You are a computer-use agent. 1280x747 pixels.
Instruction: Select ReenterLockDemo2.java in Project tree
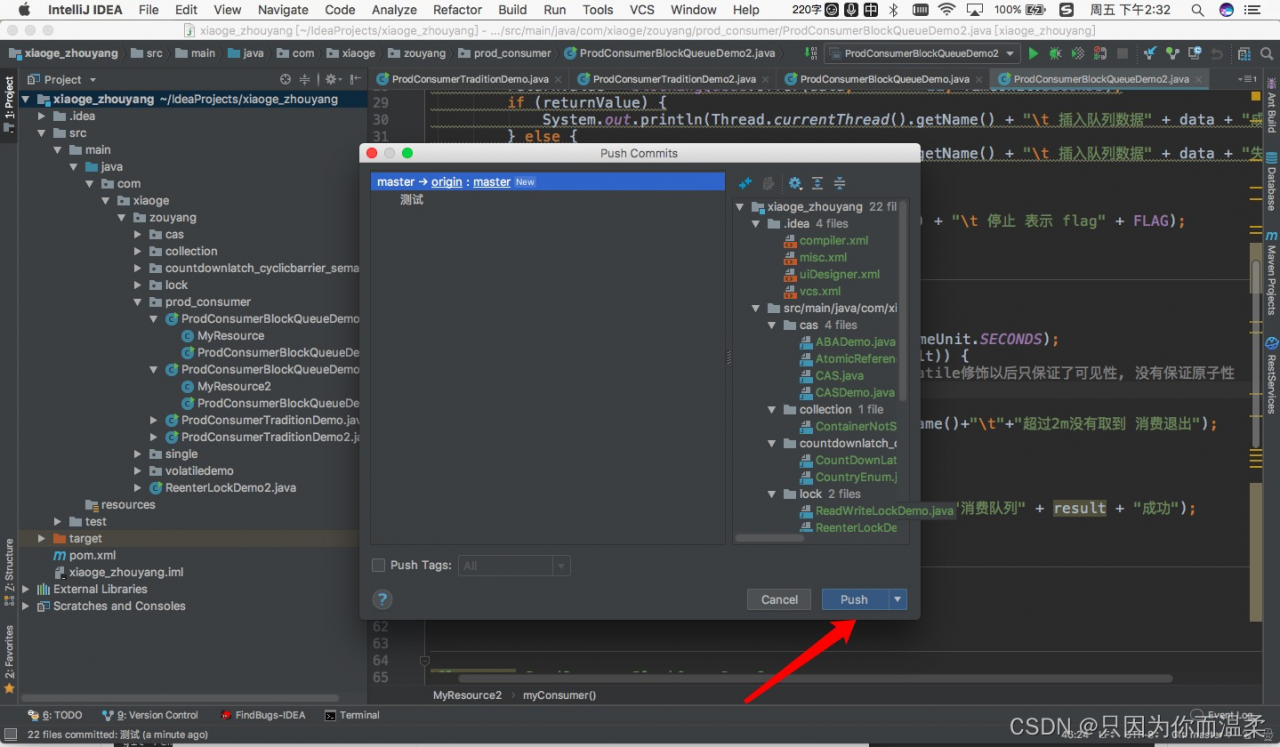point(230,488)
